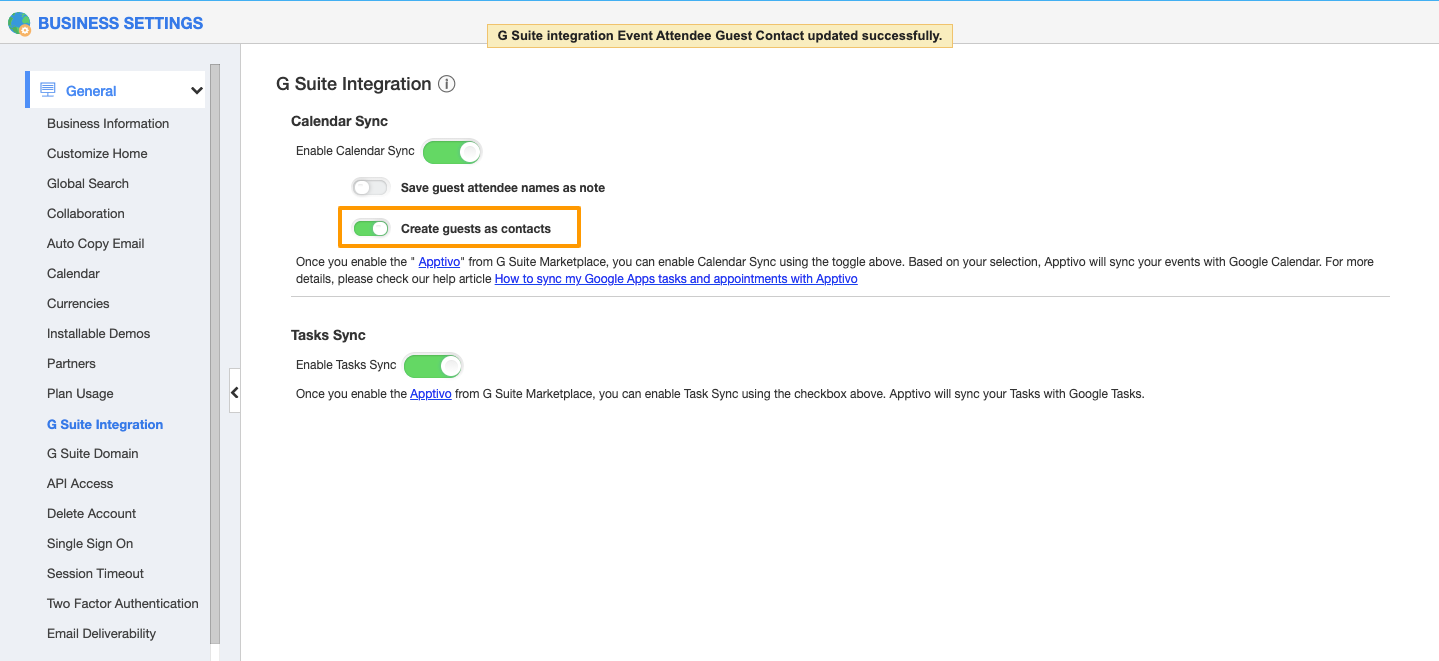Toggle Enable Tasks Sync switch

tap(433, 365)
